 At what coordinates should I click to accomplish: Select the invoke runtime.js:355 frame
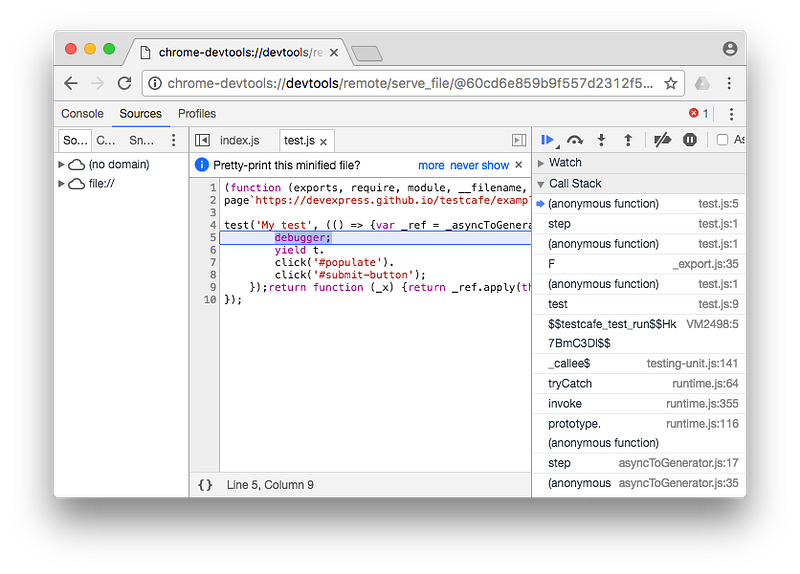tap(638, 404)
